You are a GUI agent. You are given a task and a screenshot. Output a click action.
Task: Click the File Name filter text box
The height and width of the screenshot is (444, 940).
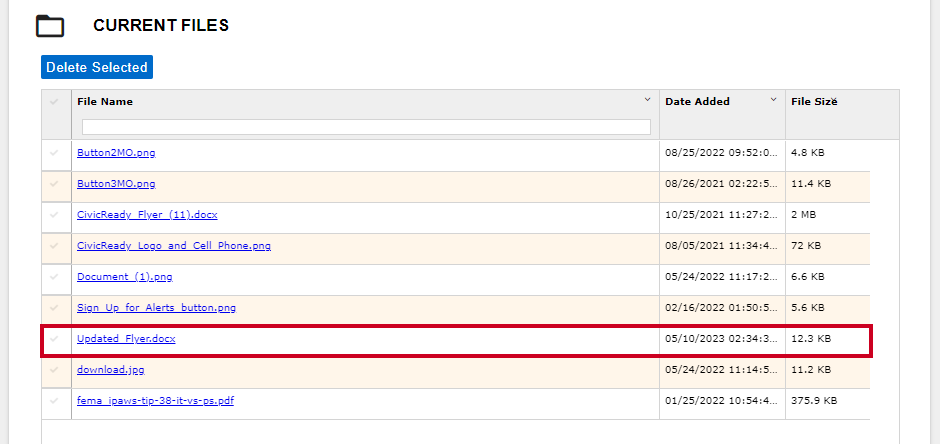(x=366, y=127)
